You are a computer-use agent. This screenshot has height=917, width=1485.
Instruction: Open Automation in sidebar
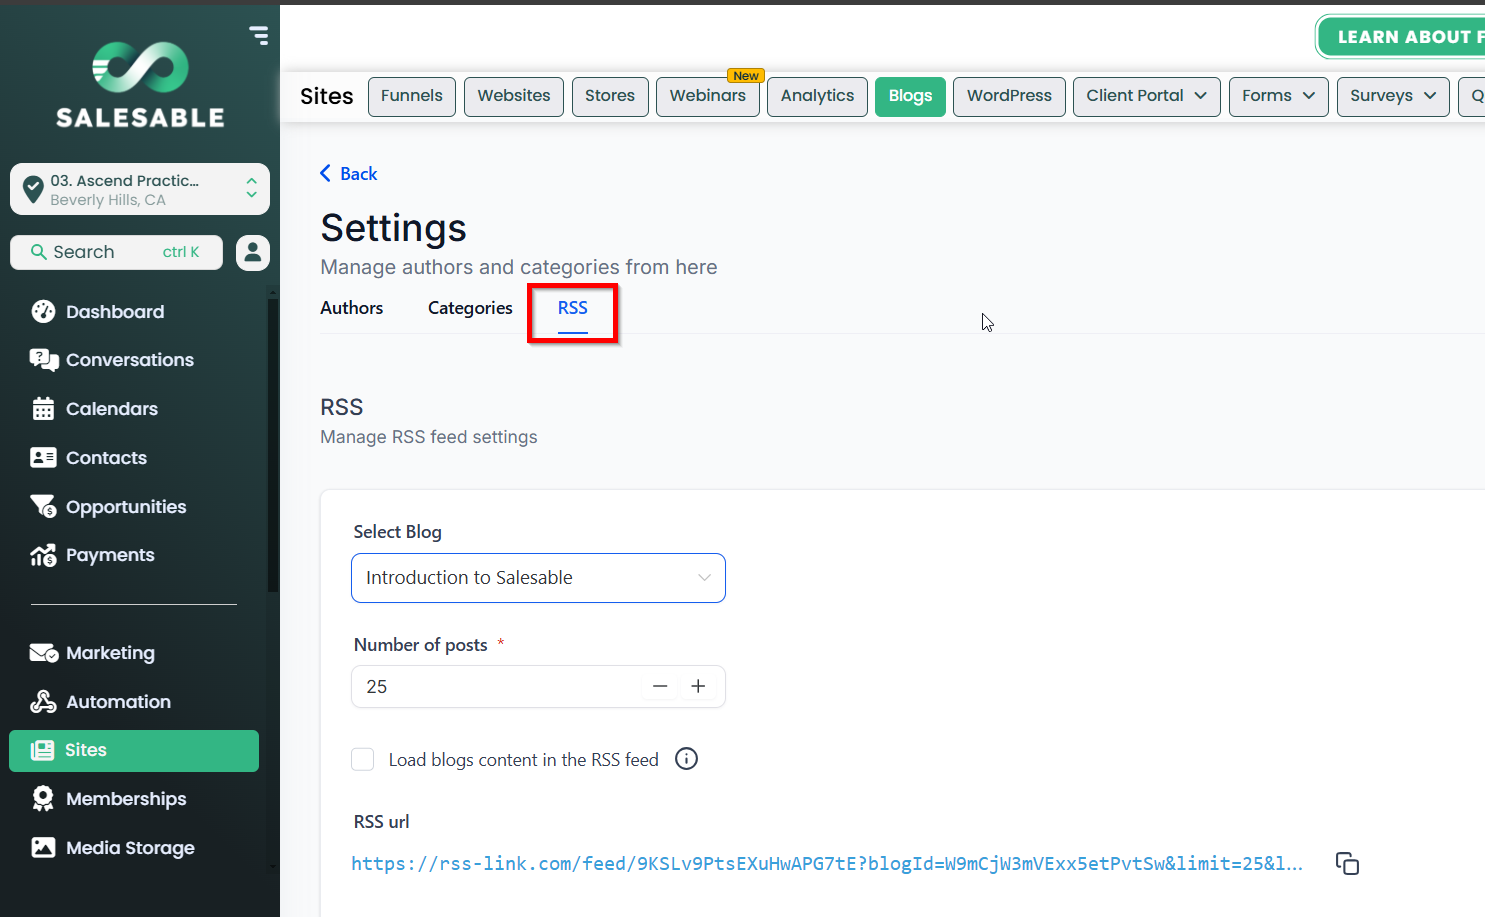pos(118,702)
